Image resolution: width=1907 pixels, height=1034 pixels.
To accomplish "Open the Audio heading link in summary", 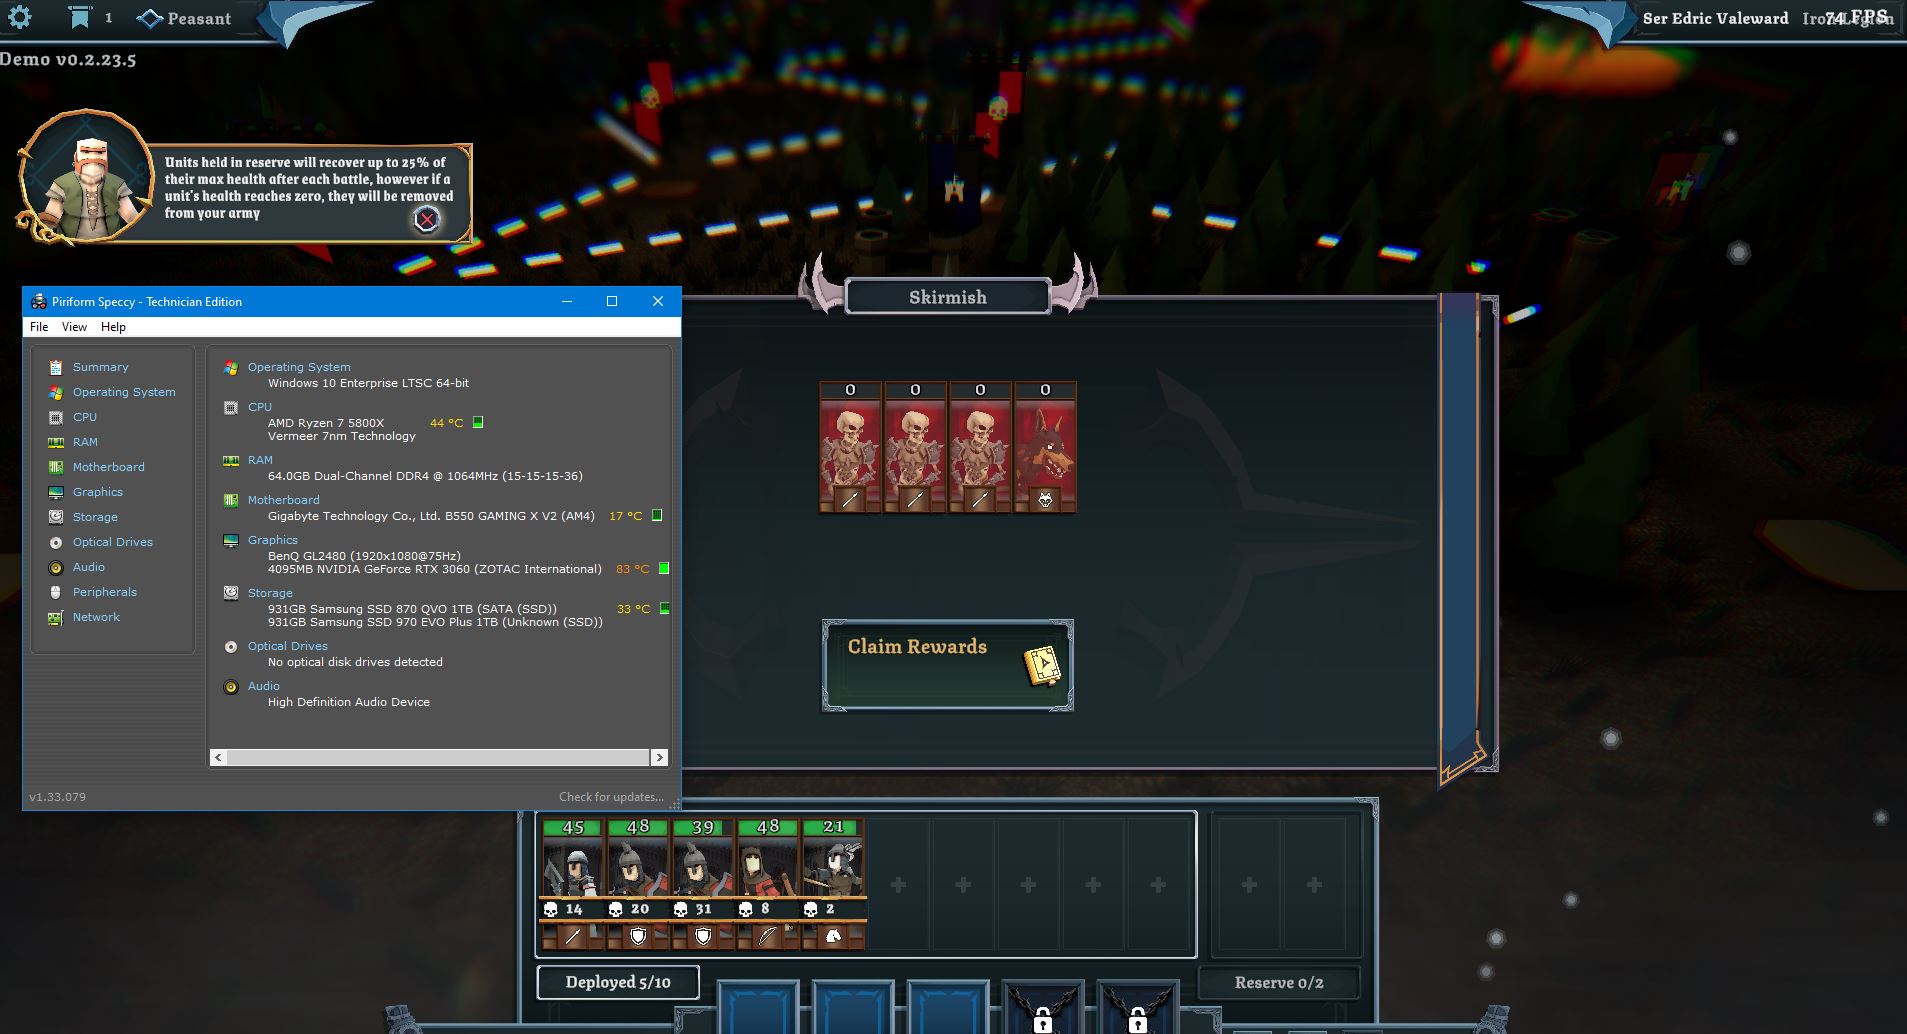I will click(264, 686).
